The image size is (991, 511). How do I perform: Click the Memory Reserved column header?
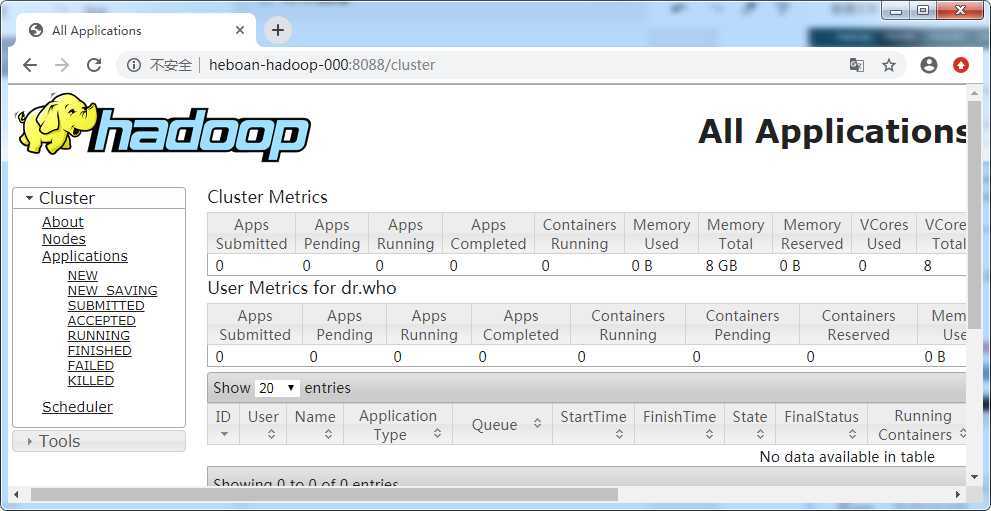(812, 234)
